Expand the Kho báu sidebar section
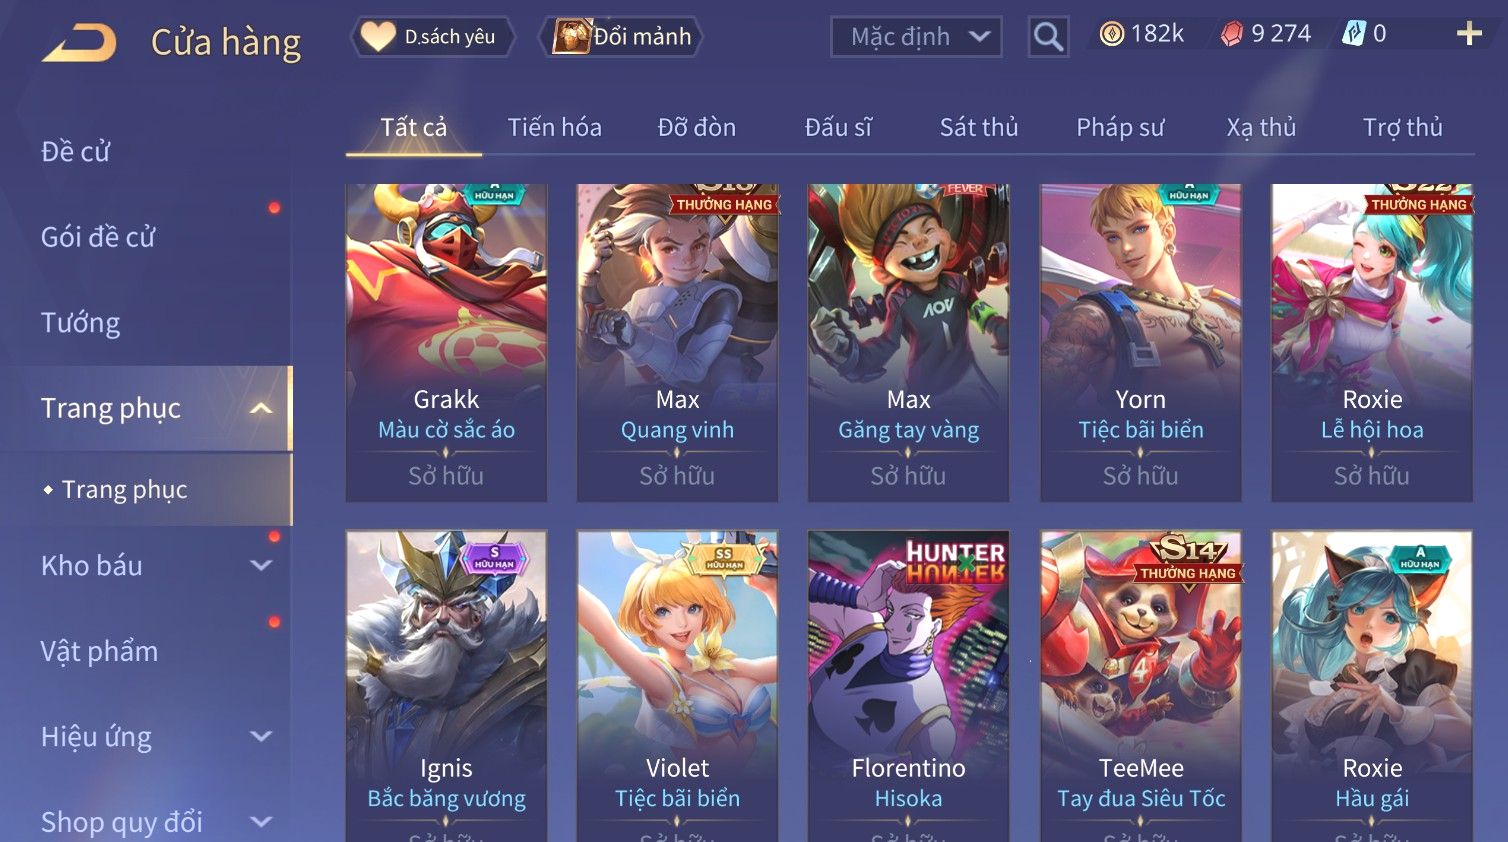The height and width of the screenshot is (842, 1508). pos(261,565)
